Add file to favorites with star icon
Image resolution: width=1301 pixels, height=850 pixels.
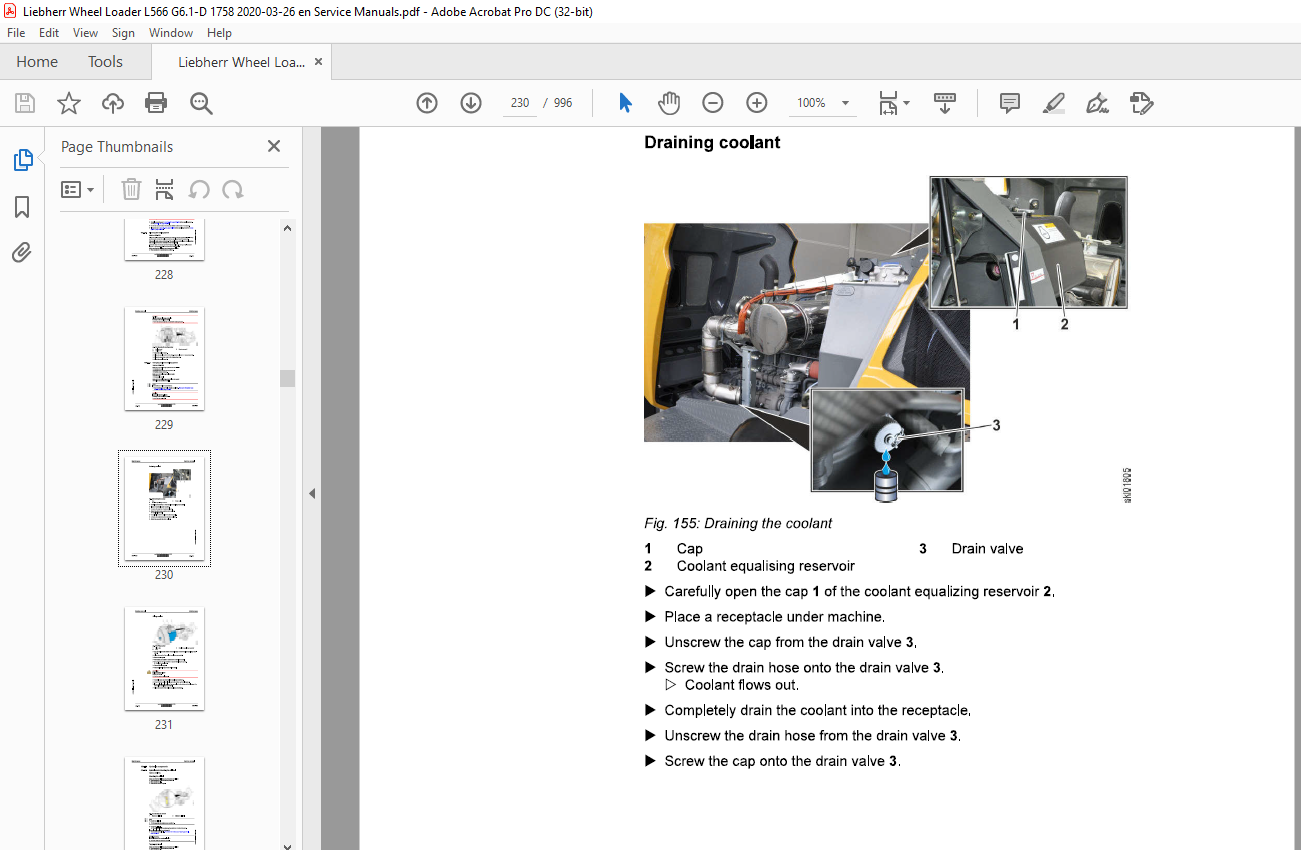pos(69,103)
